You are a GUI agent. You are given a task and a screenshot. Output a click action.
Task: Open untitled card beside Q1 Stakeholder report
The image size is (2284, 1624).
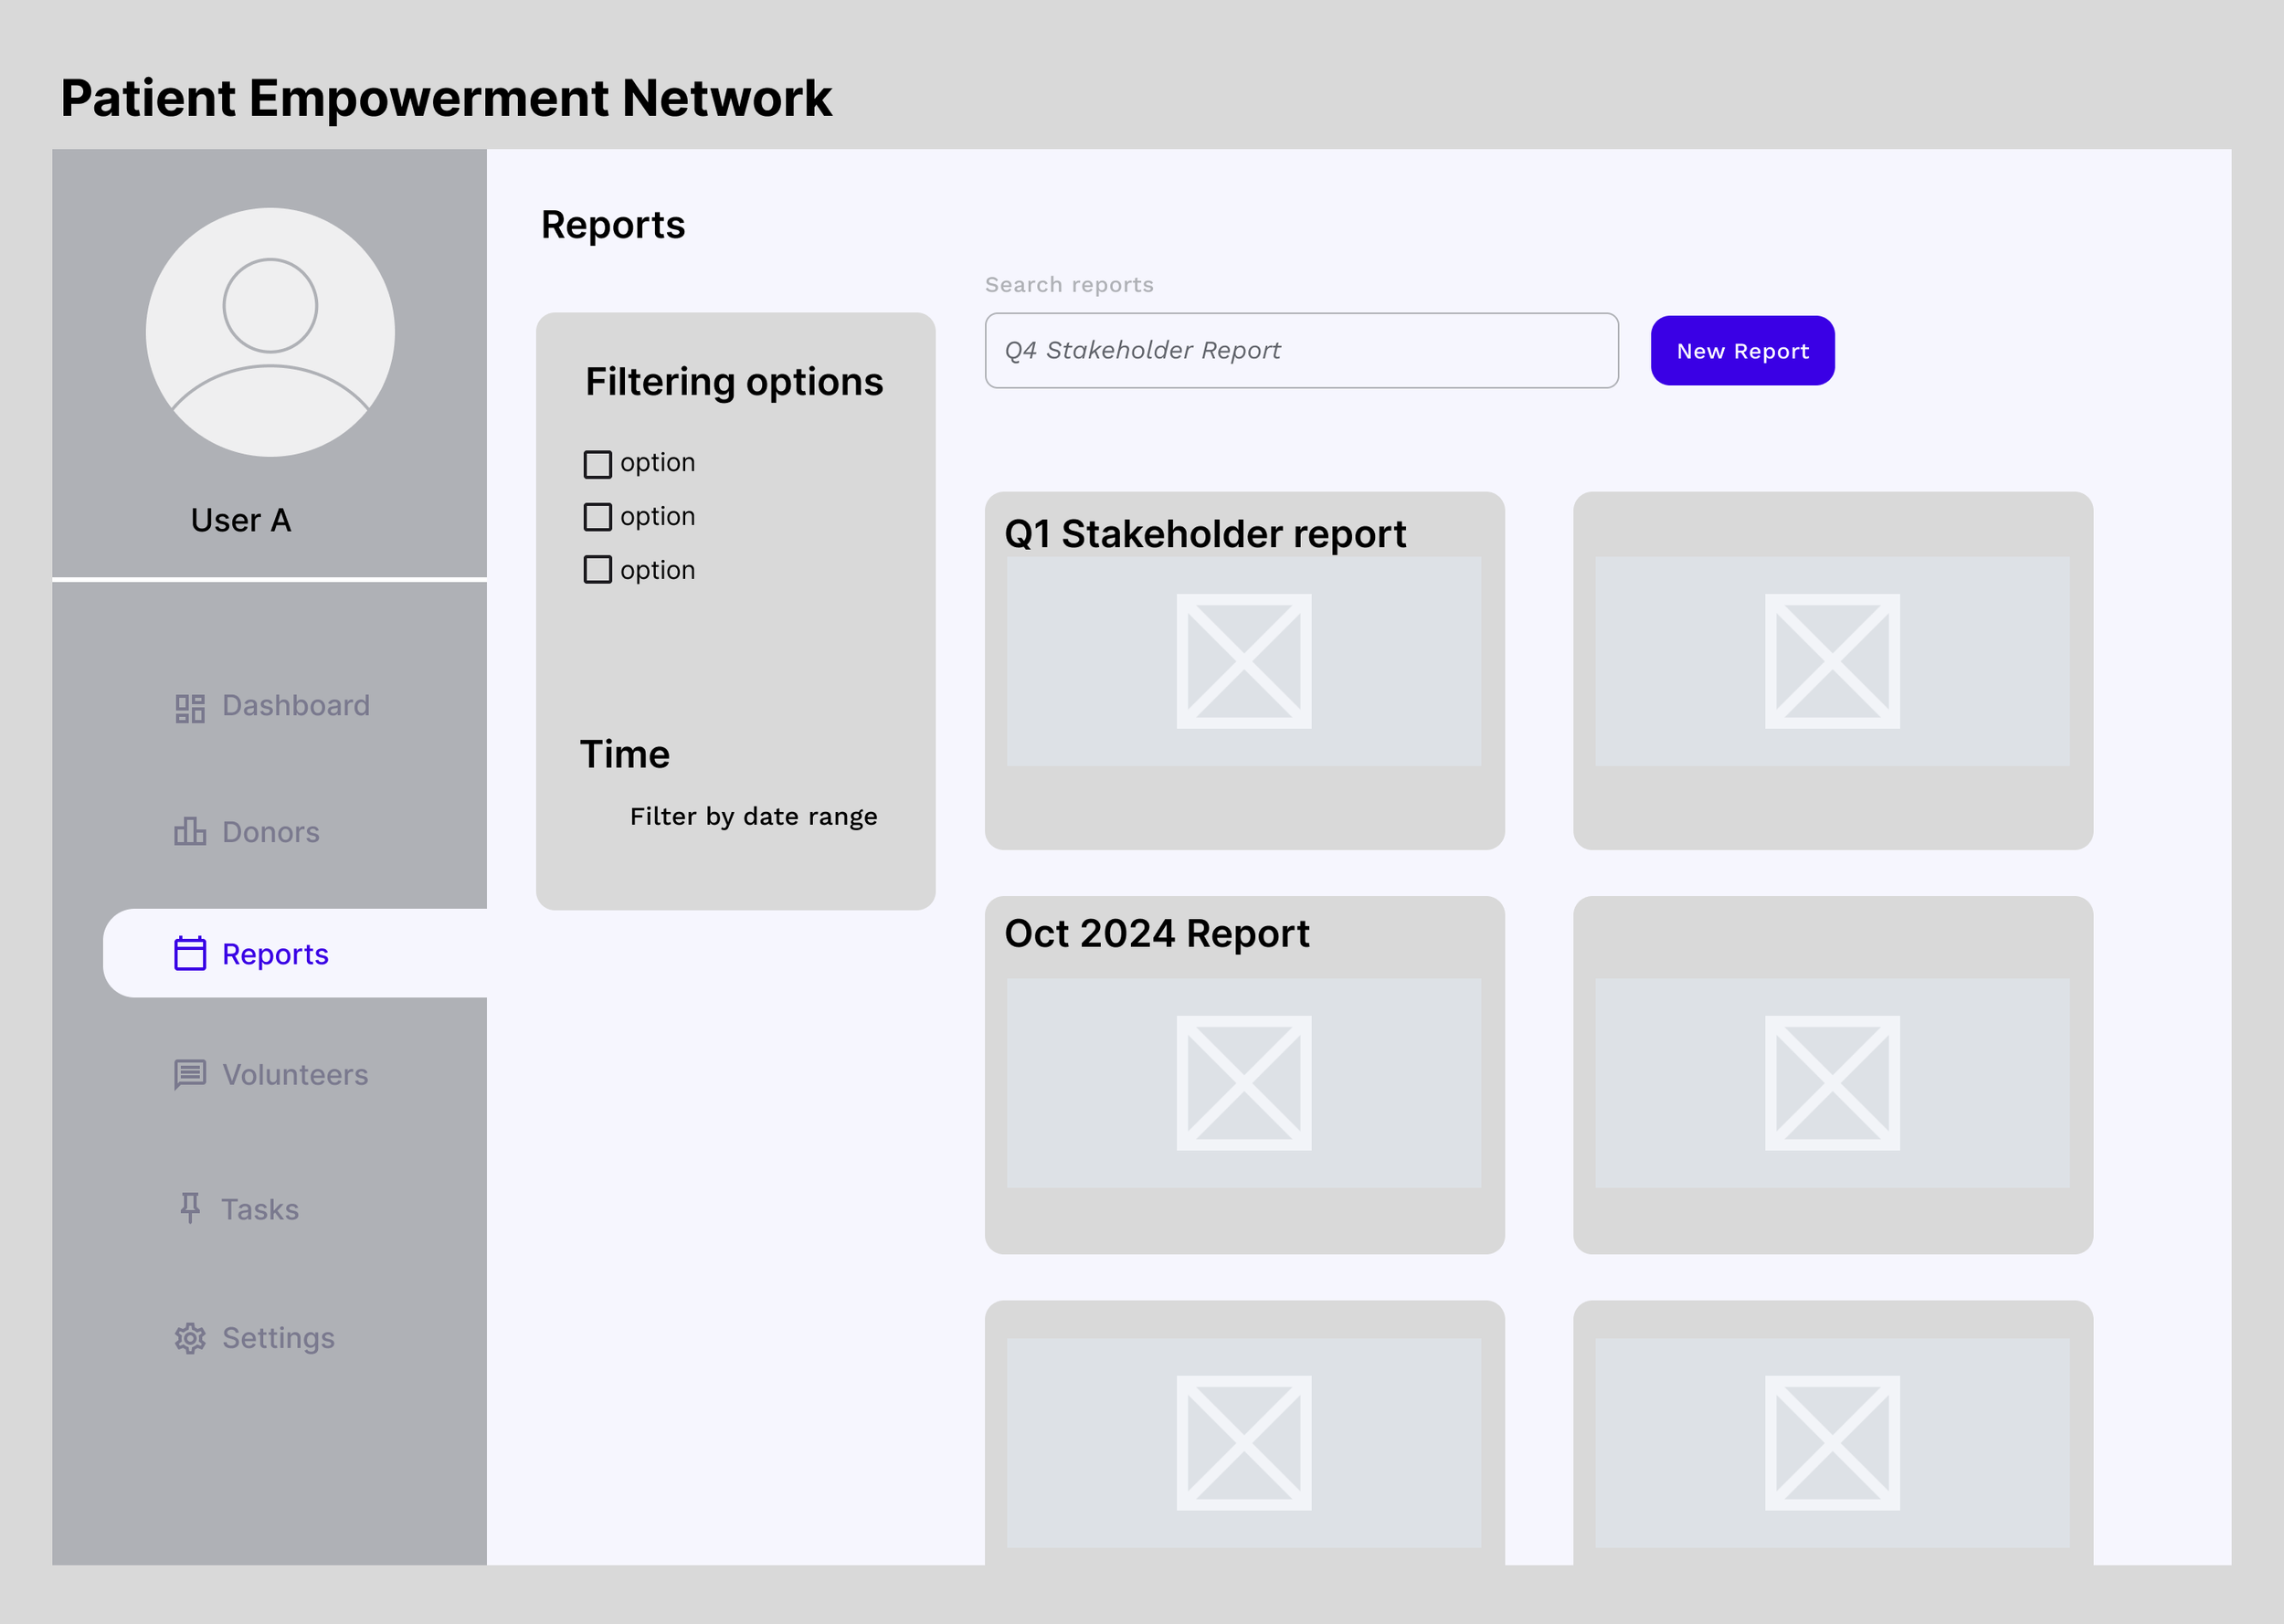coord(1832,670)
